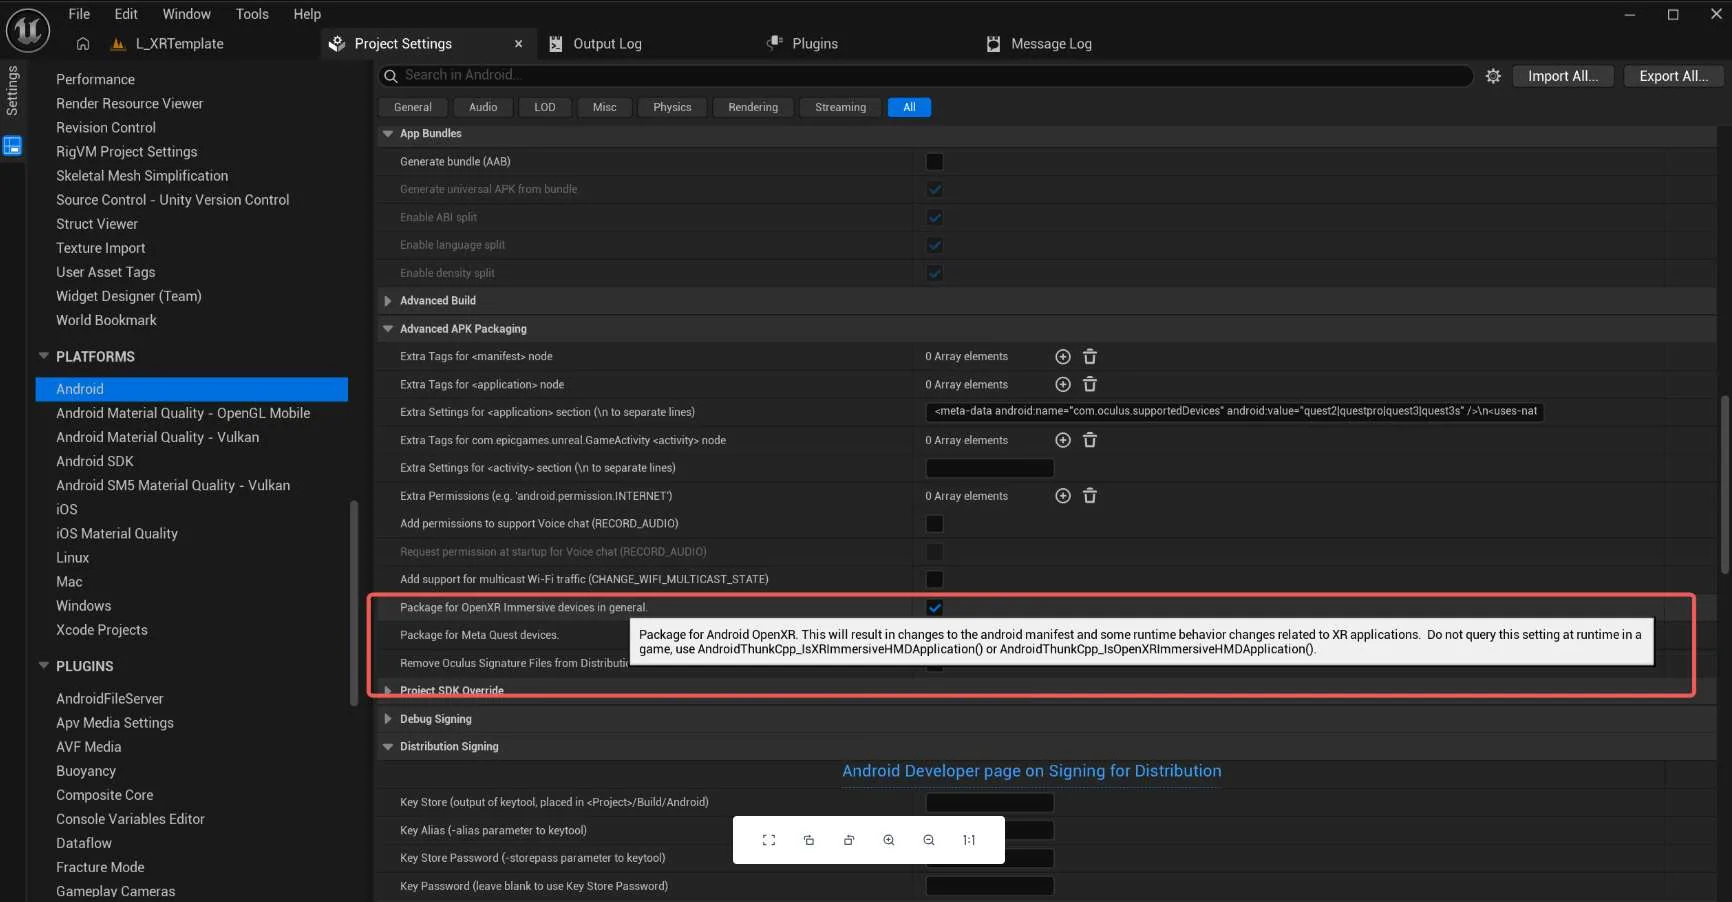The width and height of the screenshot is (1732, 902).
Task: Click the Search in Android field
Action: click(925, 76)
